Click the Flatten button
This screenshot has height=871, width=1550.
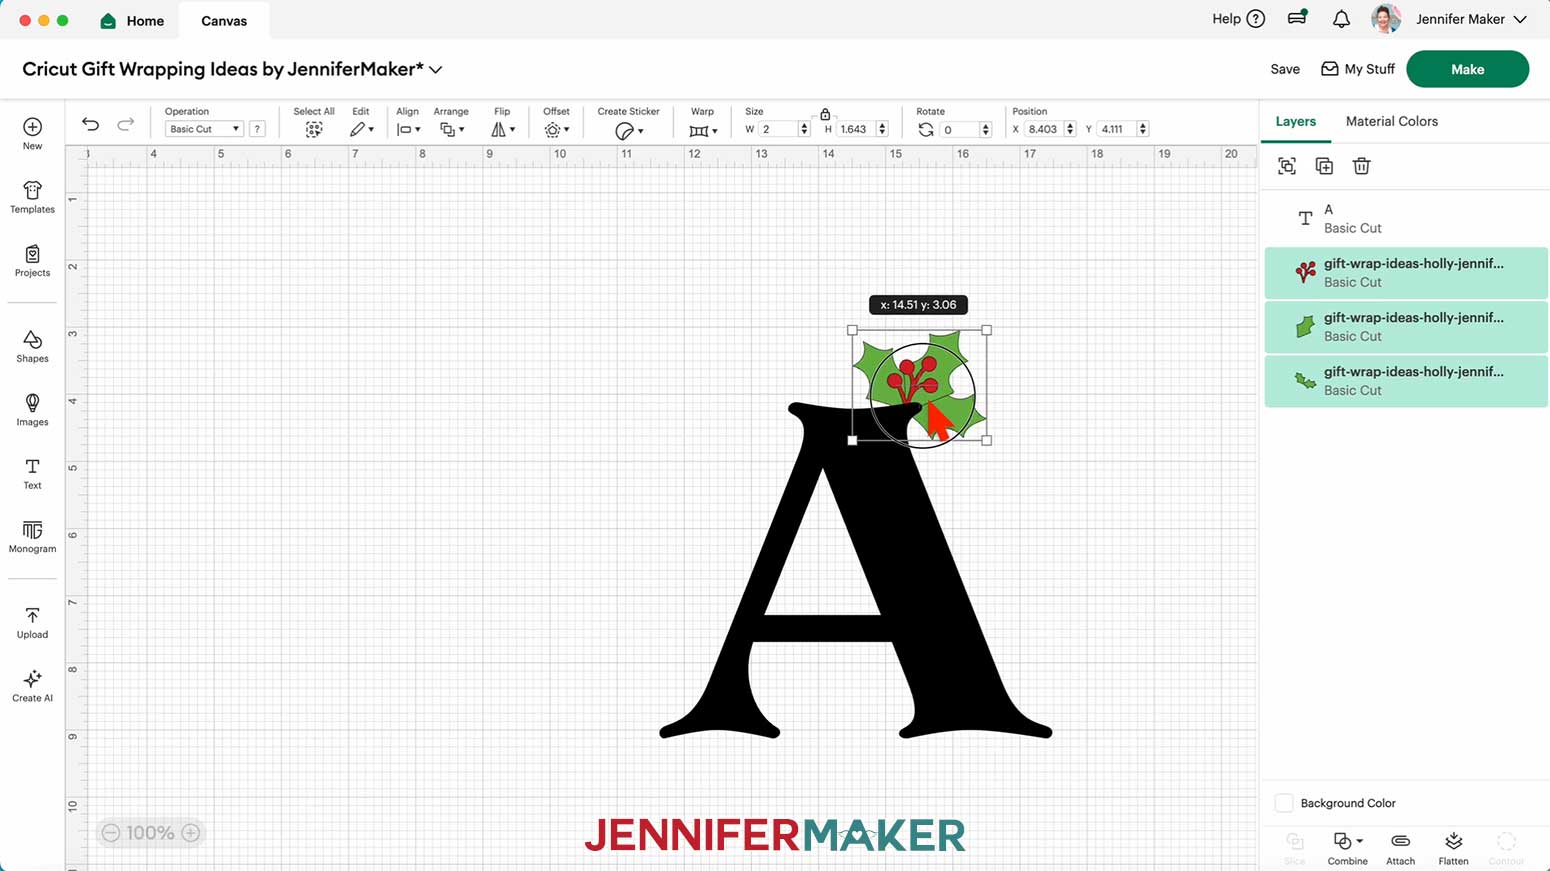click(x=1453, y=848)
